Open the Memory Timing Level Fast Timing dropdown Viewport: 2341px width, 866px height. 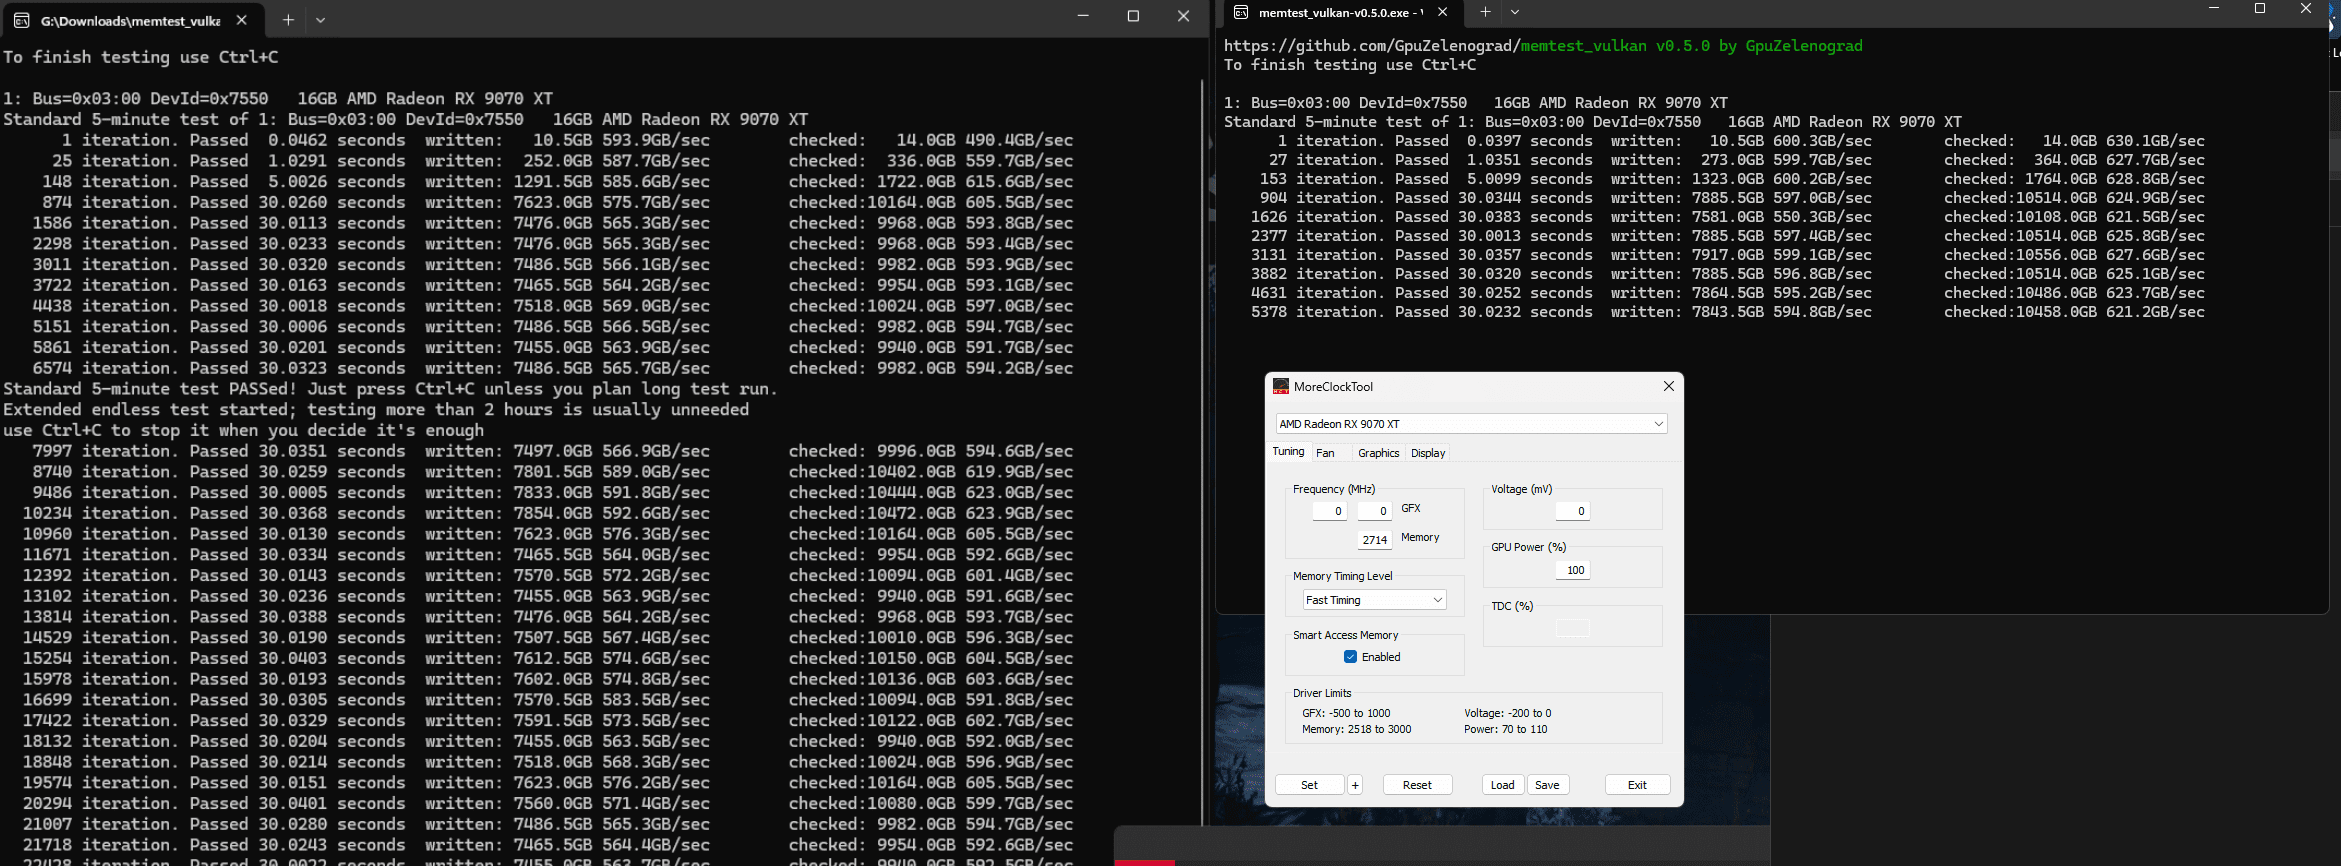coord(1374,600)
